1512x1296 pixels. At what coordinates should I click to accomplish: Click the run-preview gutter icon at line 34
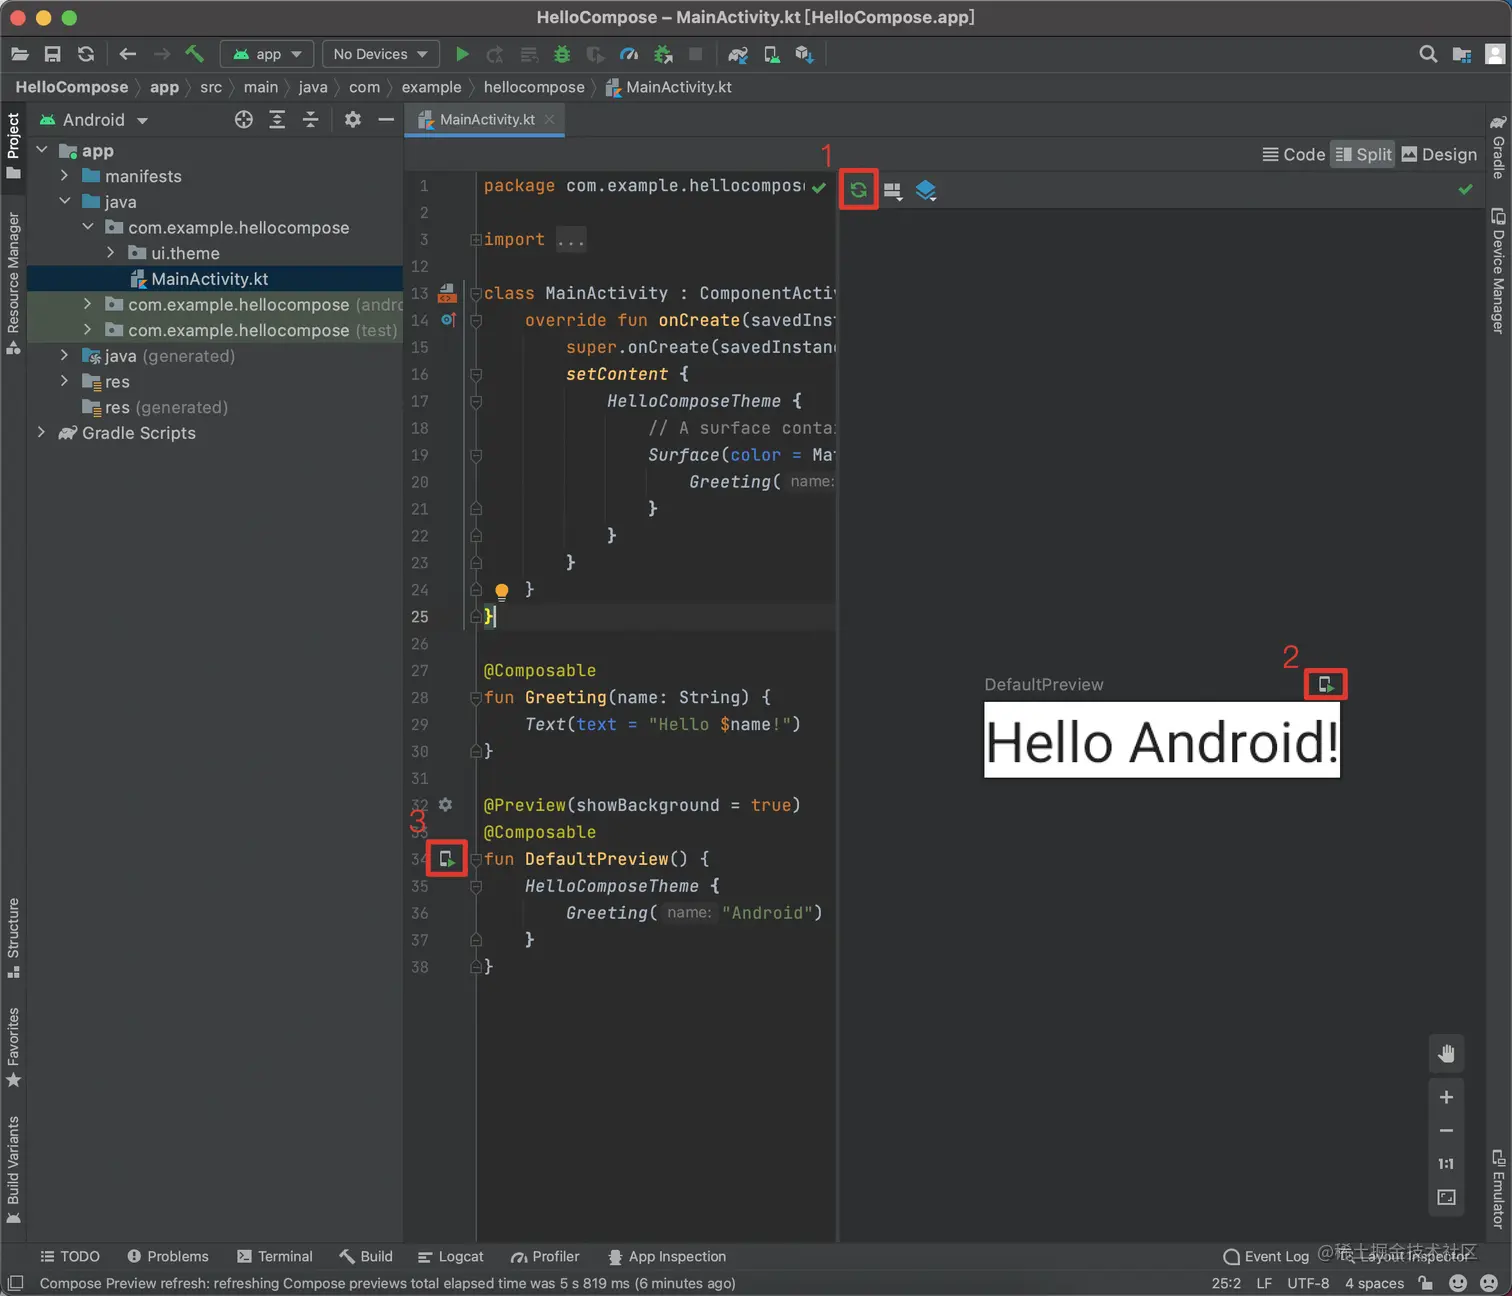click(447, 859)
